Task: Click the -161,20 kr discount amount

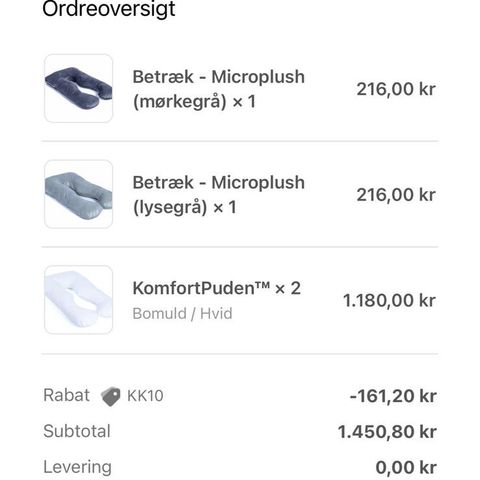Action: pyautogui.click(x=393, y=396)
